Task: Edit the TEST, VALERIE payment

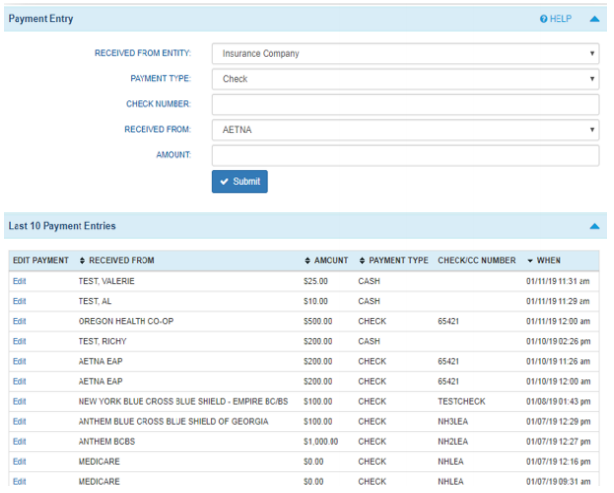Action: pyautogui.click(x=20, y=282)
